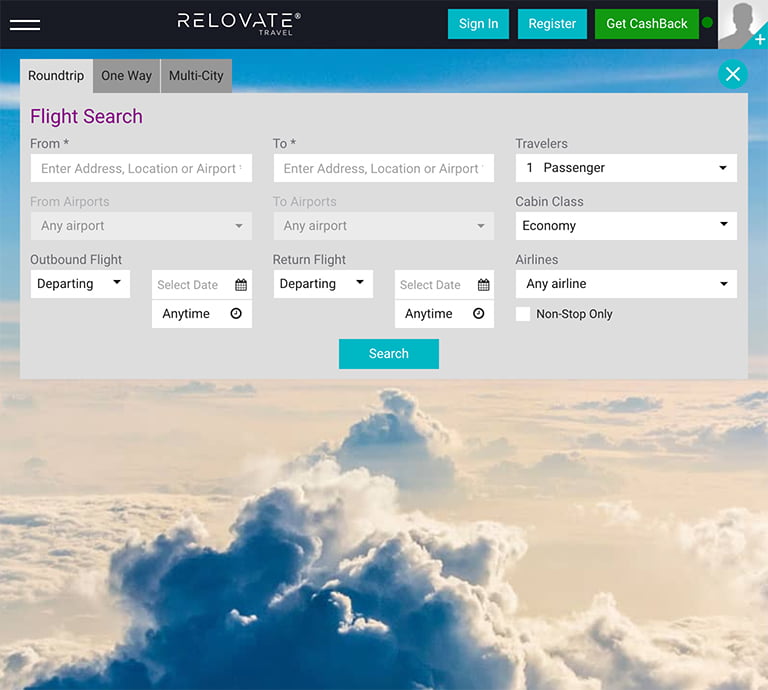The width and height of the screenshot is (768, 690).
Task: Expand the Travelers passenger dropdown
Action: pyautogui.click(x=626, y=168)
